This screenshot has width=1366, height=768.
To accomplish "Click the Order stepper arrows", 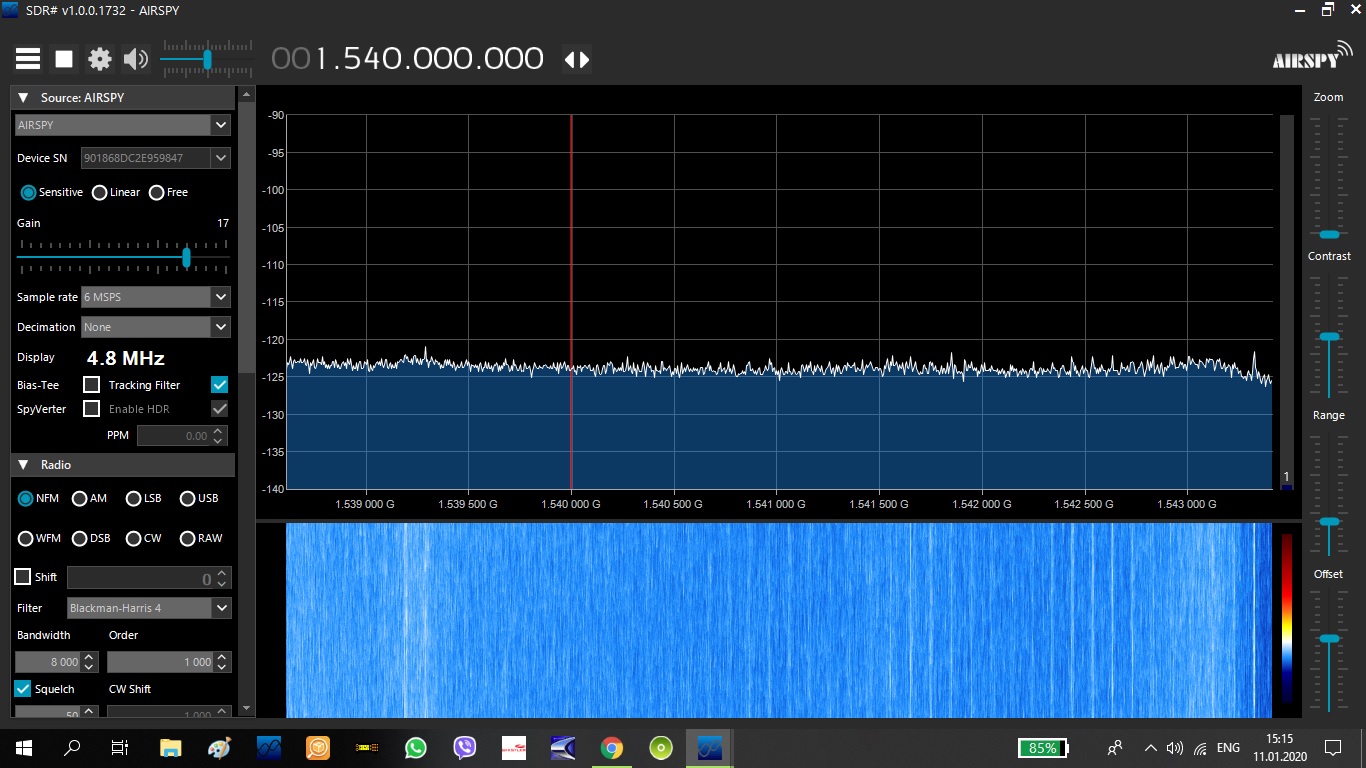I will [222, 662].
